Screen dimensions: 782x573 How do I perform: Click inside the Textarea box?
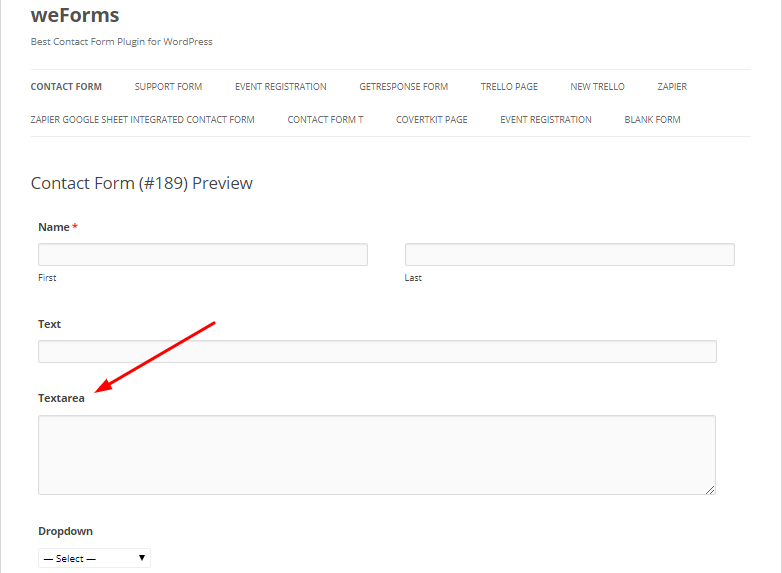point(377,455)
